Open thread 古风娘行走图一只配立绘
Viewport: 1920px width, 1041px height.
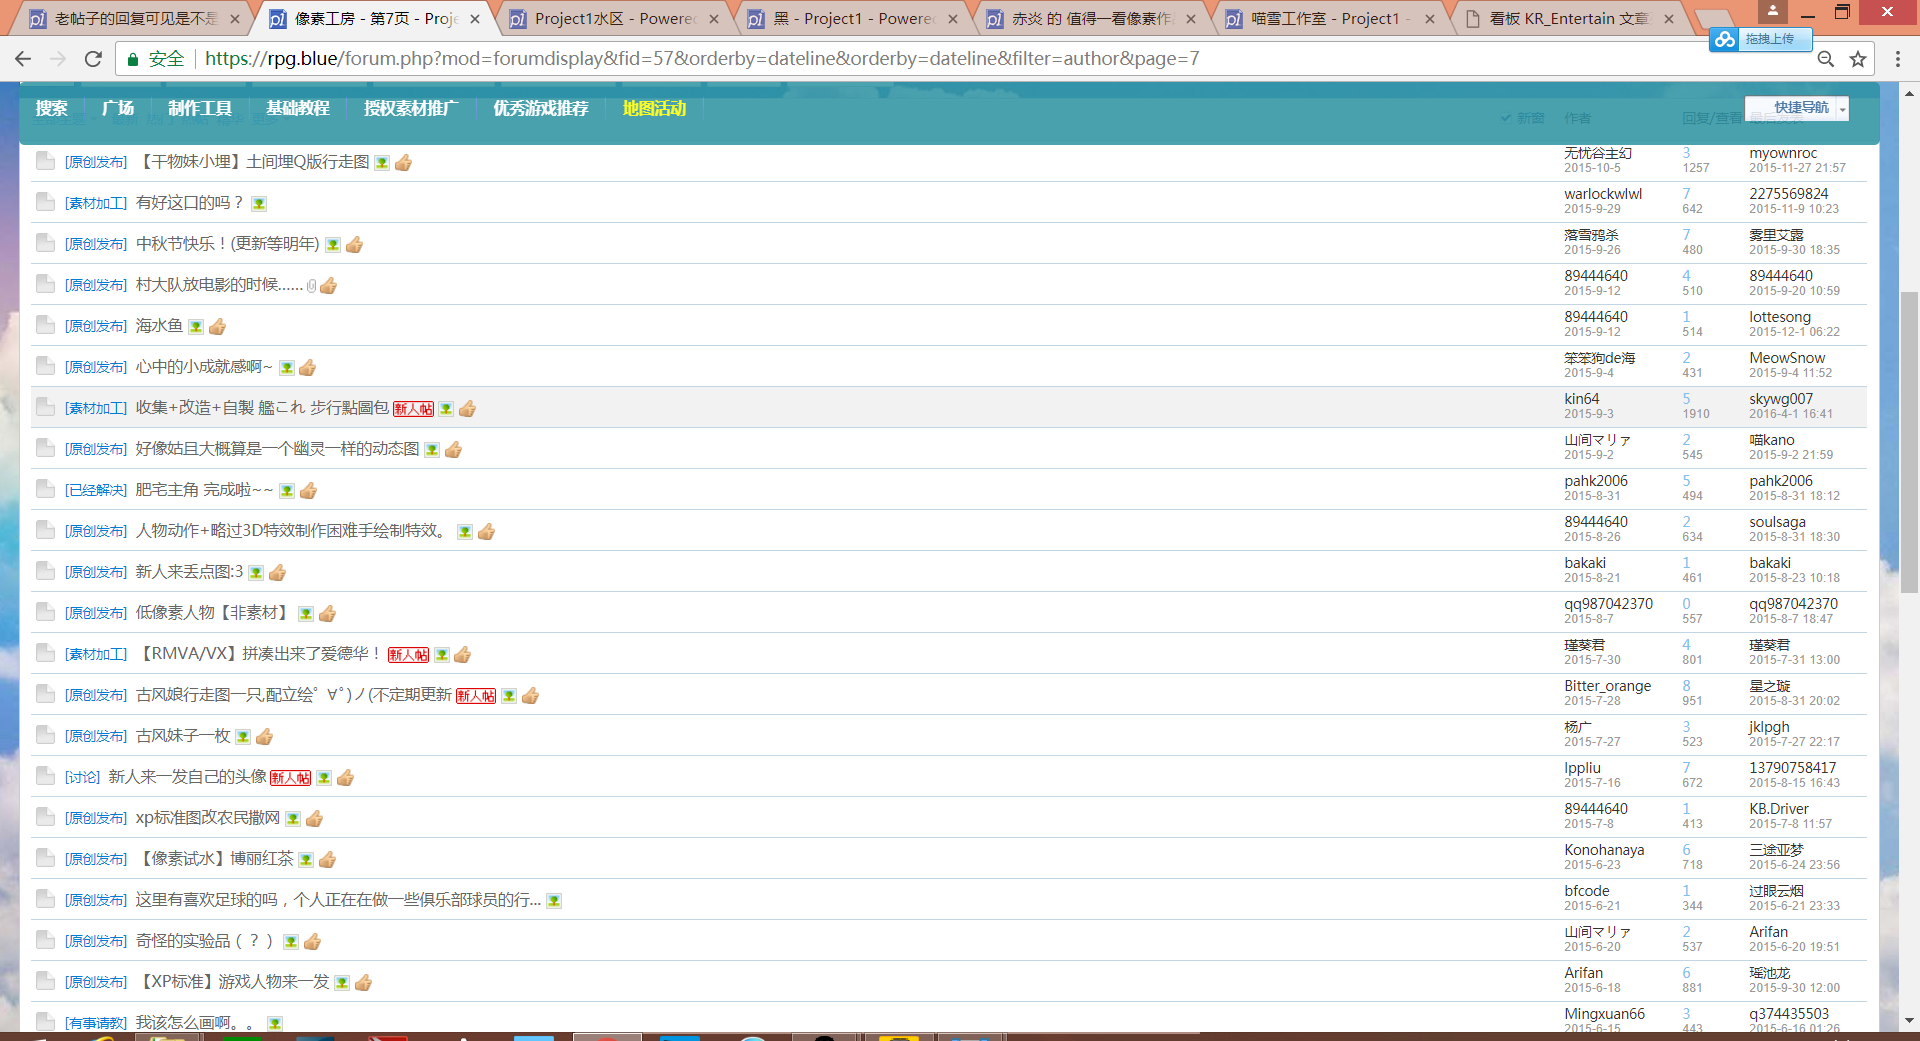[294, 695]
